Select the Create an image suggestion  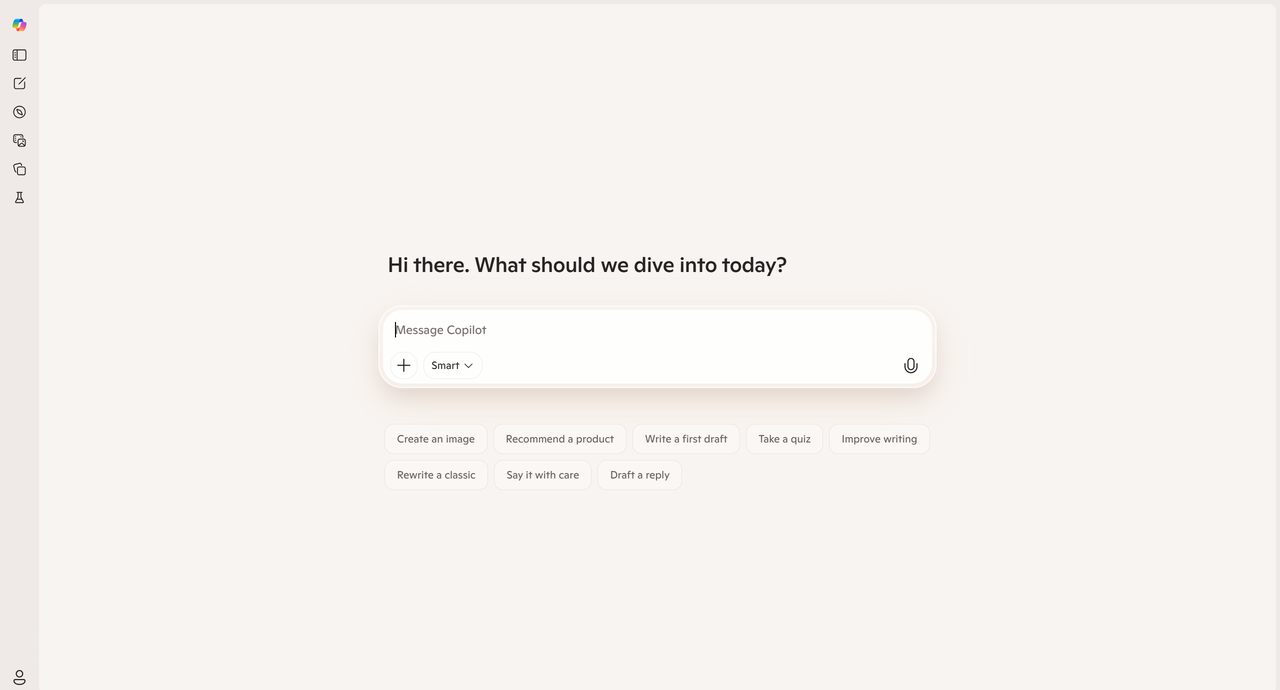point(435,438)
